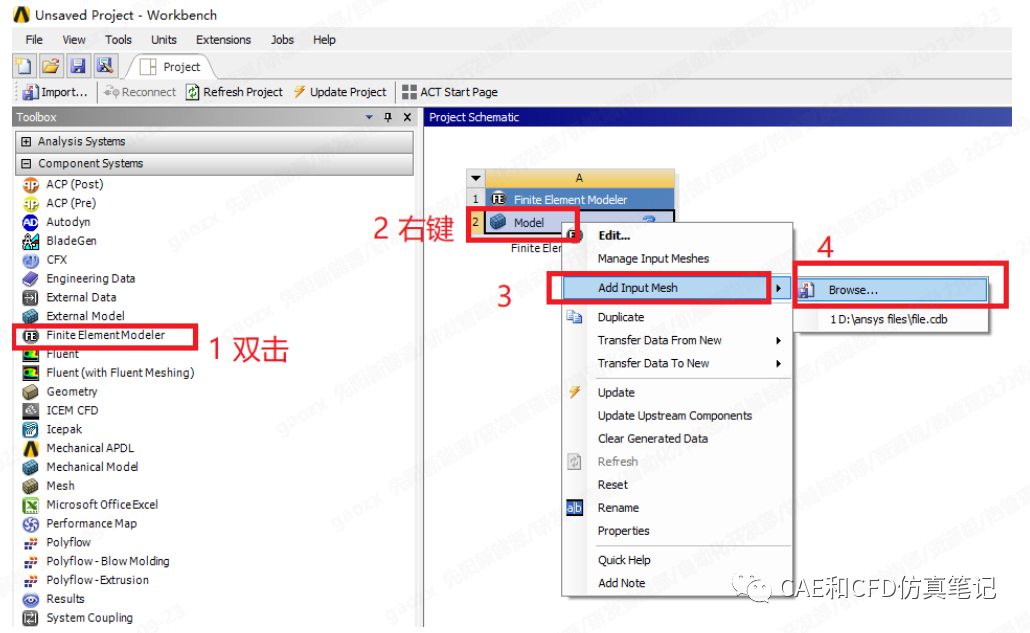Select the ACP (Post) component icon
Image resolution: width=1030 pixels, height=633 pixels.
tap(30, 185)
